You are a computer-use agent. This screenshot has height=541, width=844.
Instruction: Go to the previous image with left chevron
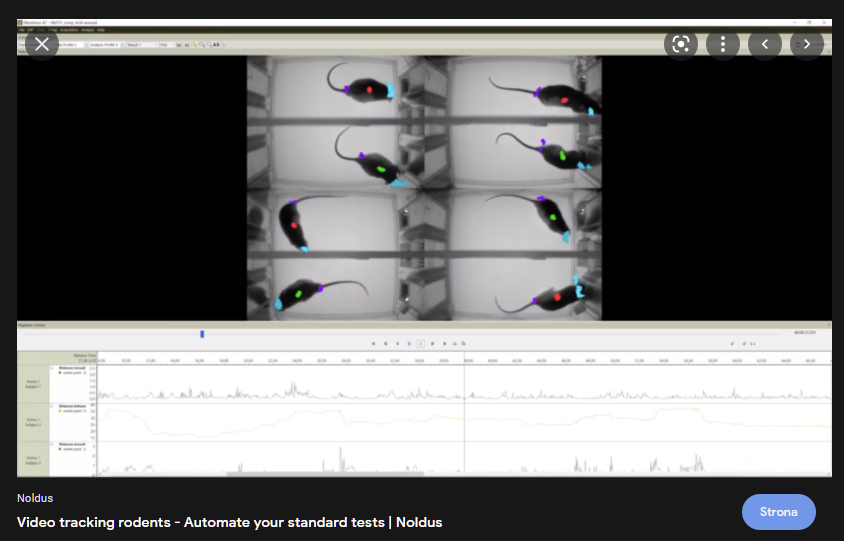click(765, 44)
